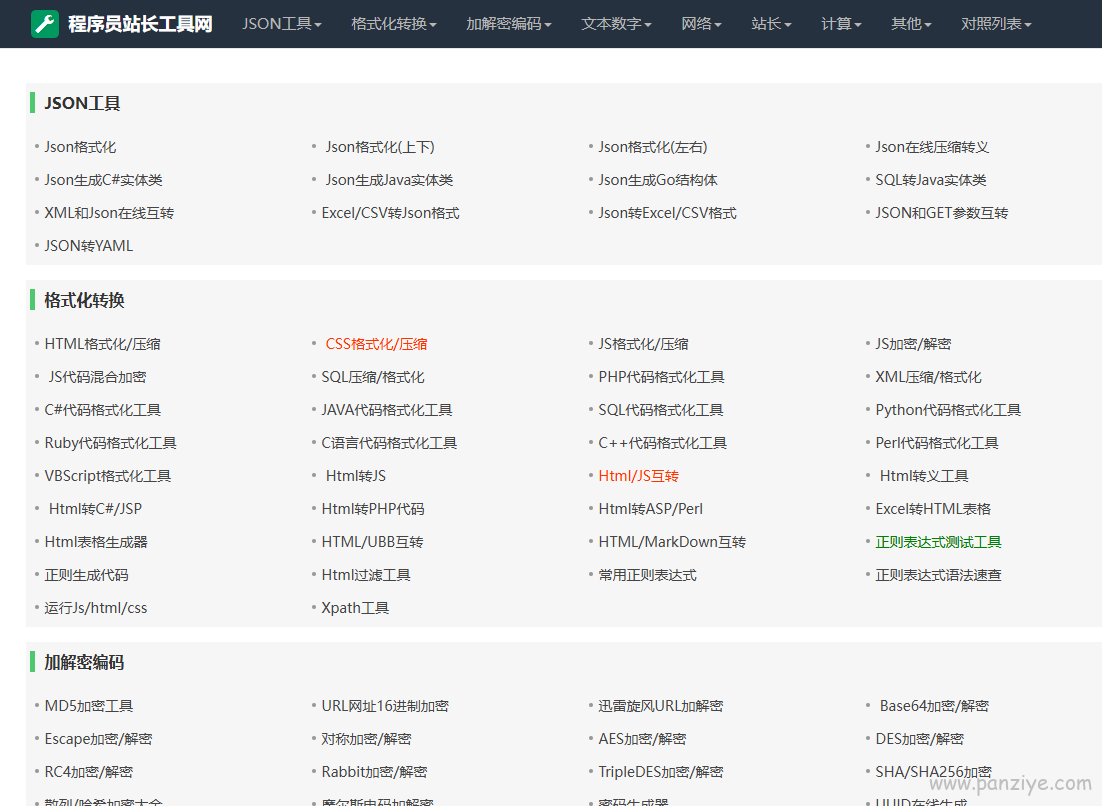
Task: Open the 加解密编码 dropdown in navbar
Action: coord(508,24)
